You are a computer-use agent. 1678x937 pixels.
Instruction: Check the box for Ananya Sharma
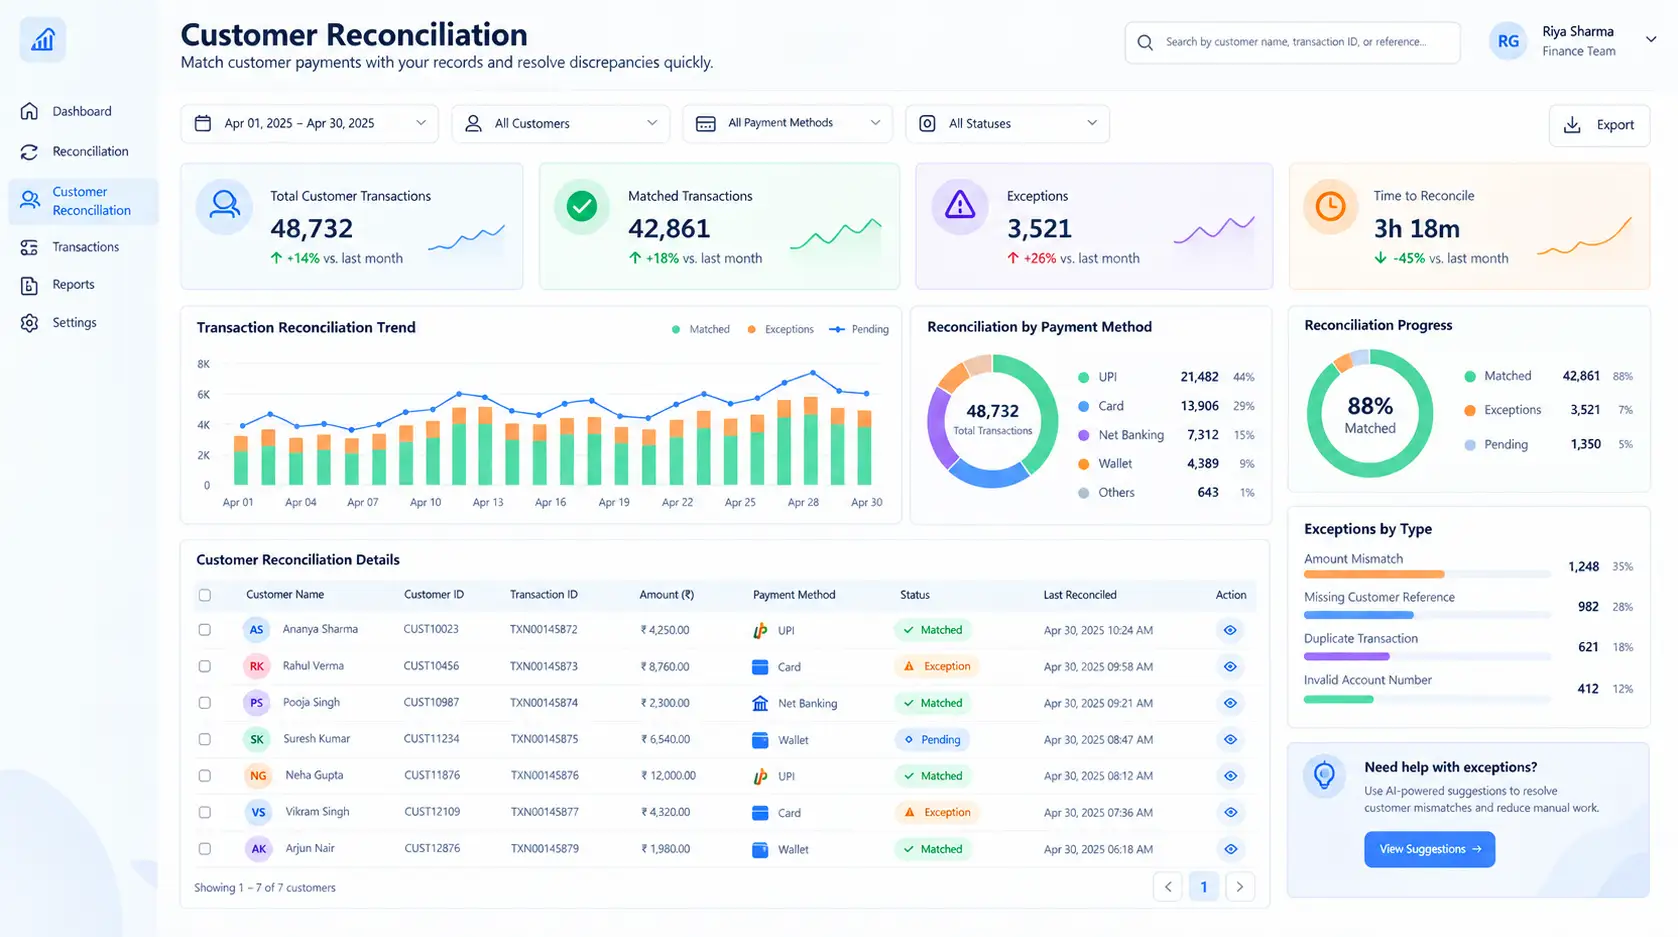(205, 630)
